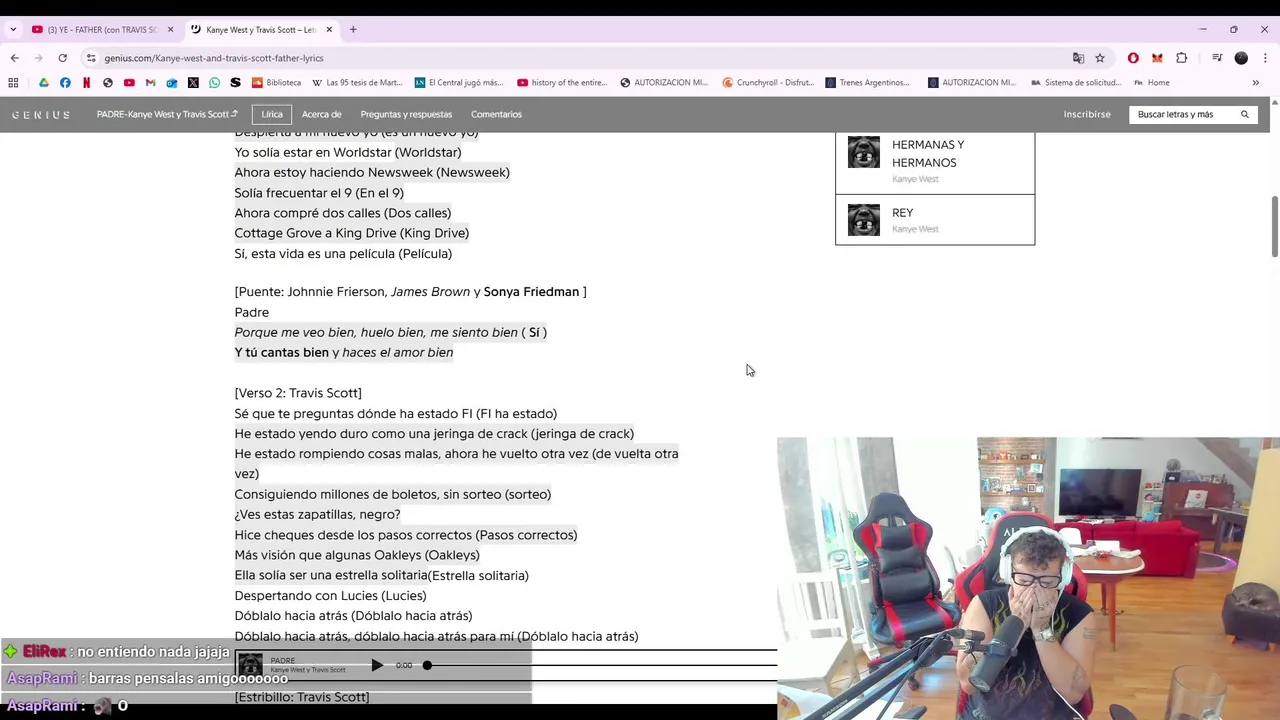Select the Lírica tab
Viewport: 1280px width, 720px height.
(x=272, y=114)
